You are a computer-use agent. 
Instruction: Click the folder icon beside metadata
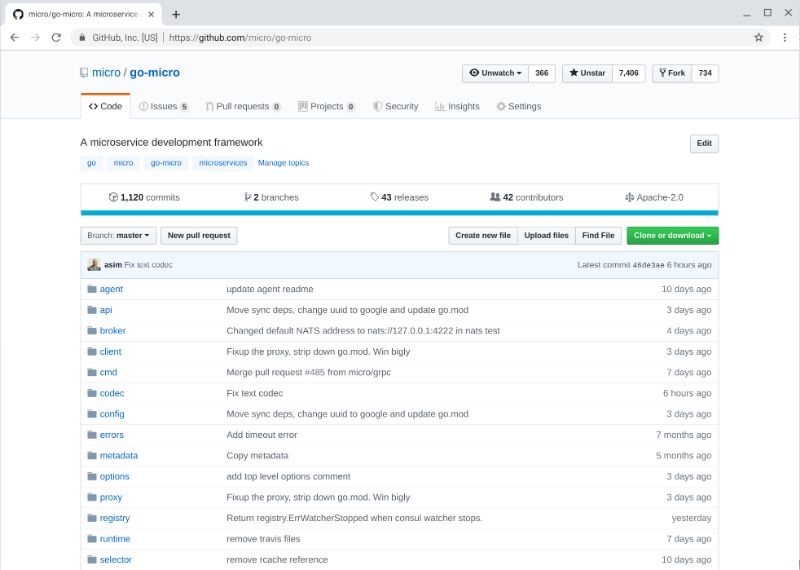pyautogui.click(x=92, y=455)
